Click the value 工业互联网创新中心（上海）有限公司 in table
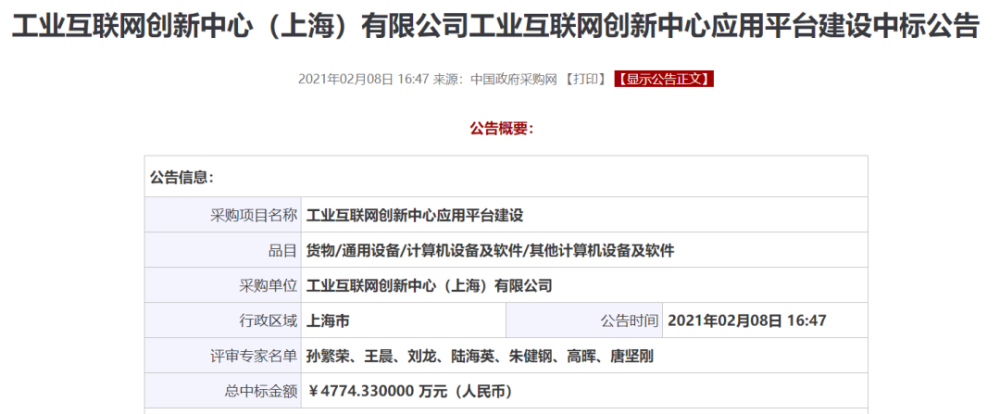Screen dimensions: 1000x414 tap(429, 286)
